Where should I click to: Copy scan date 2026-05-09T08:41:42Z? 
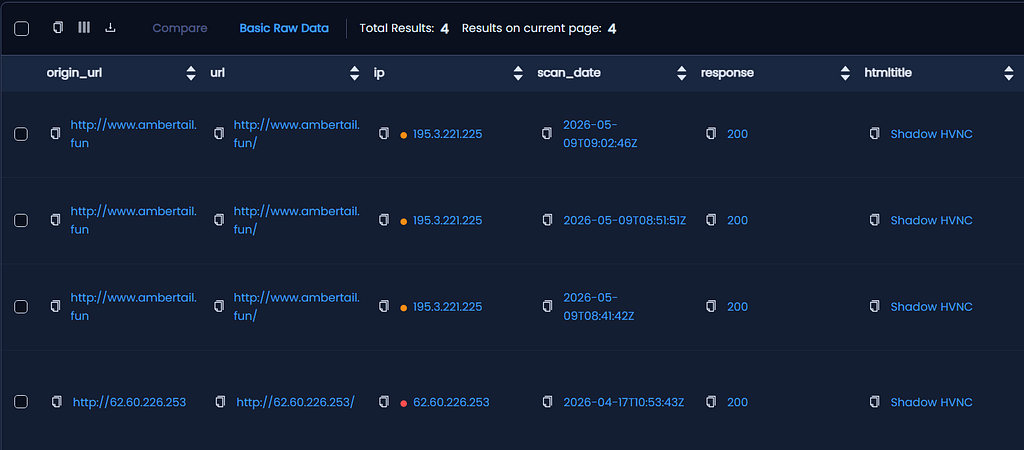point(547,306)
